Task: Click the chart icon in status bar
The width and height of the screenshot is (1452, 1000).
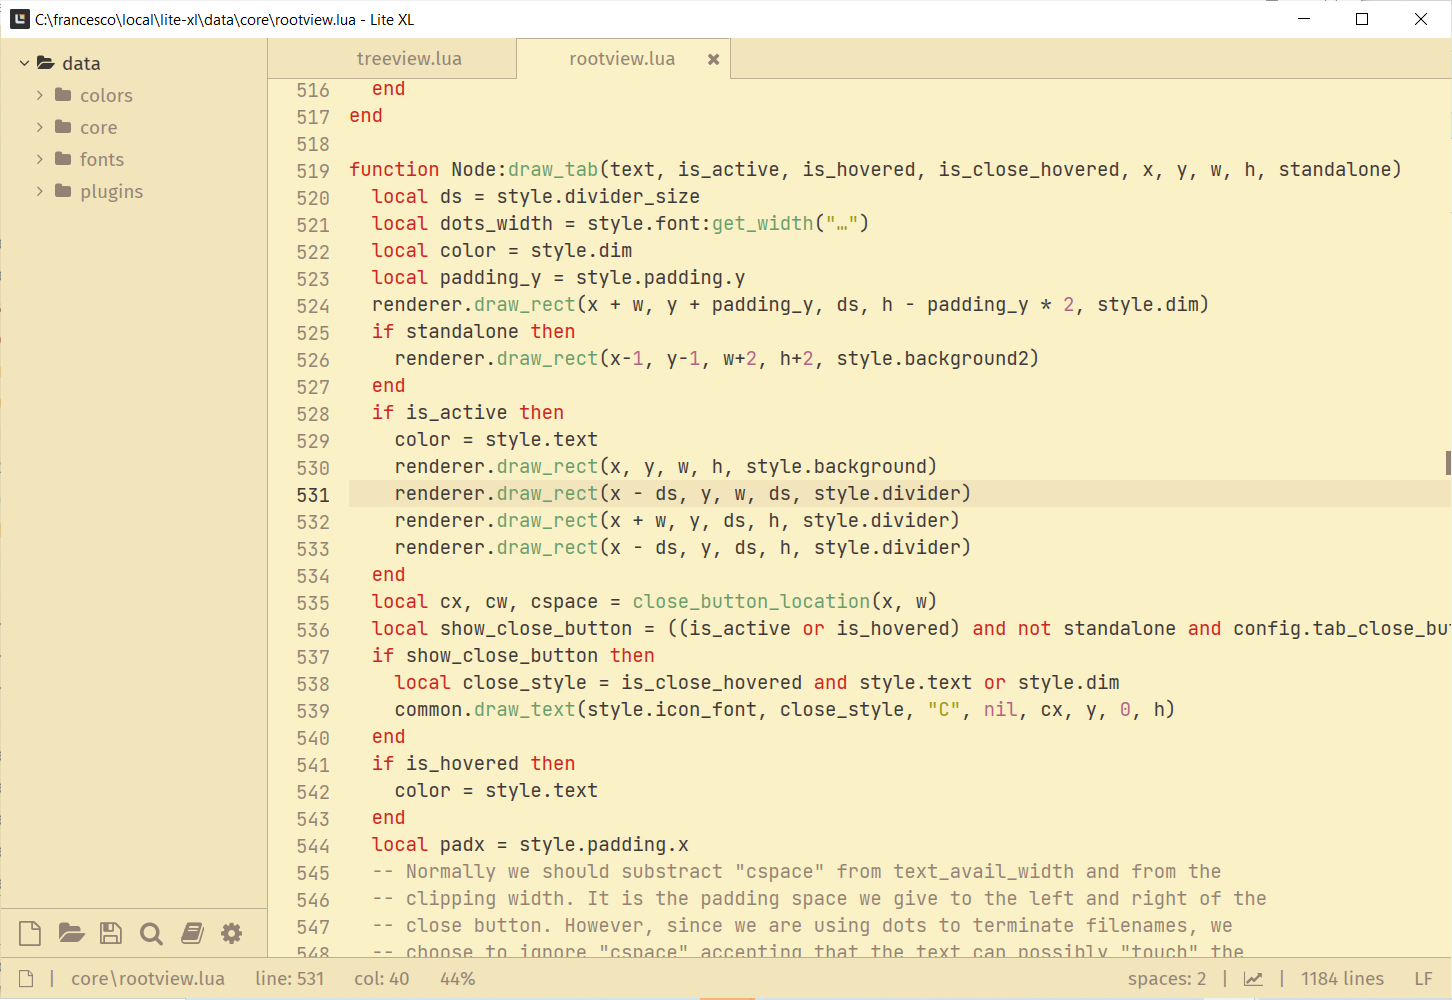Action: point(1253,979)
